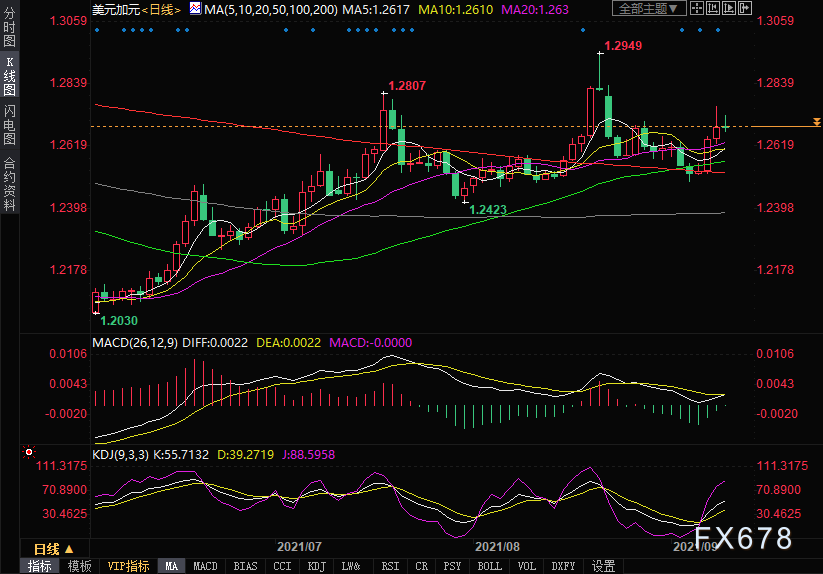823x574 pixels.
Task: Click the 1.2030 low price label
Action: (119, 321)
